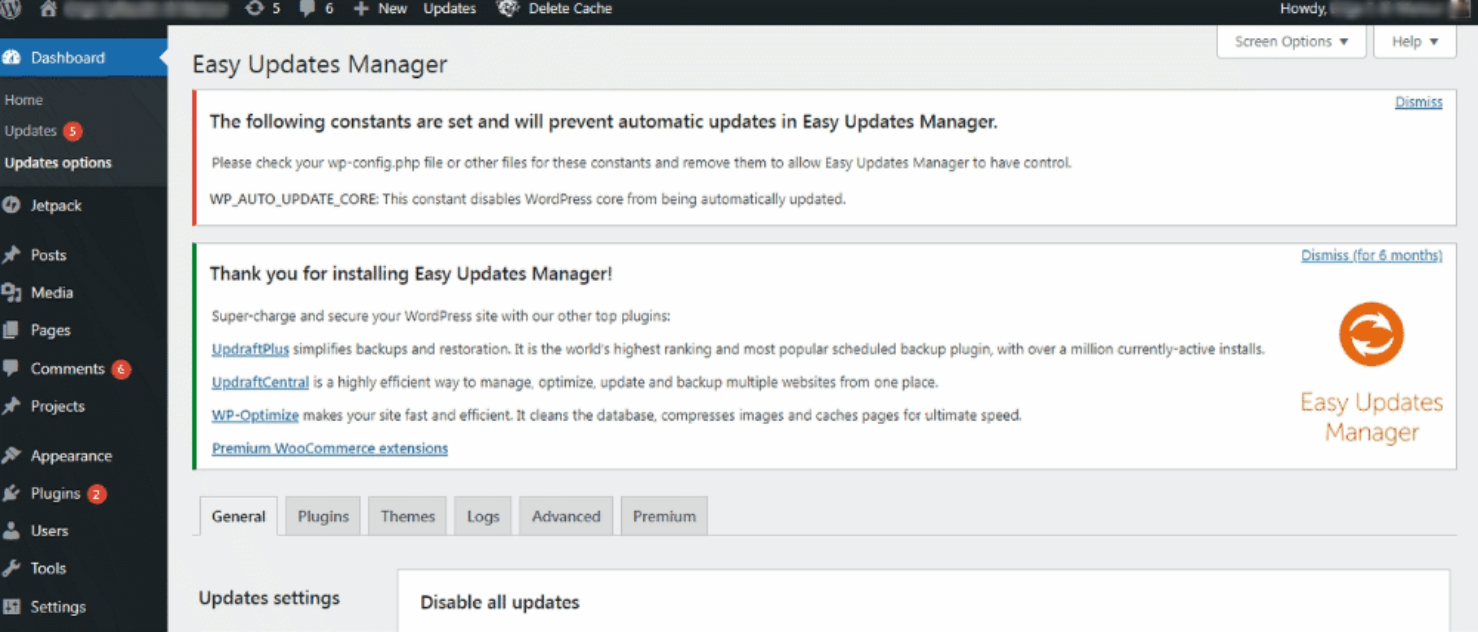Screen dimensions: 1478x632
Task: Switch to the Advanced tab
Action: [x=566, y=516]
